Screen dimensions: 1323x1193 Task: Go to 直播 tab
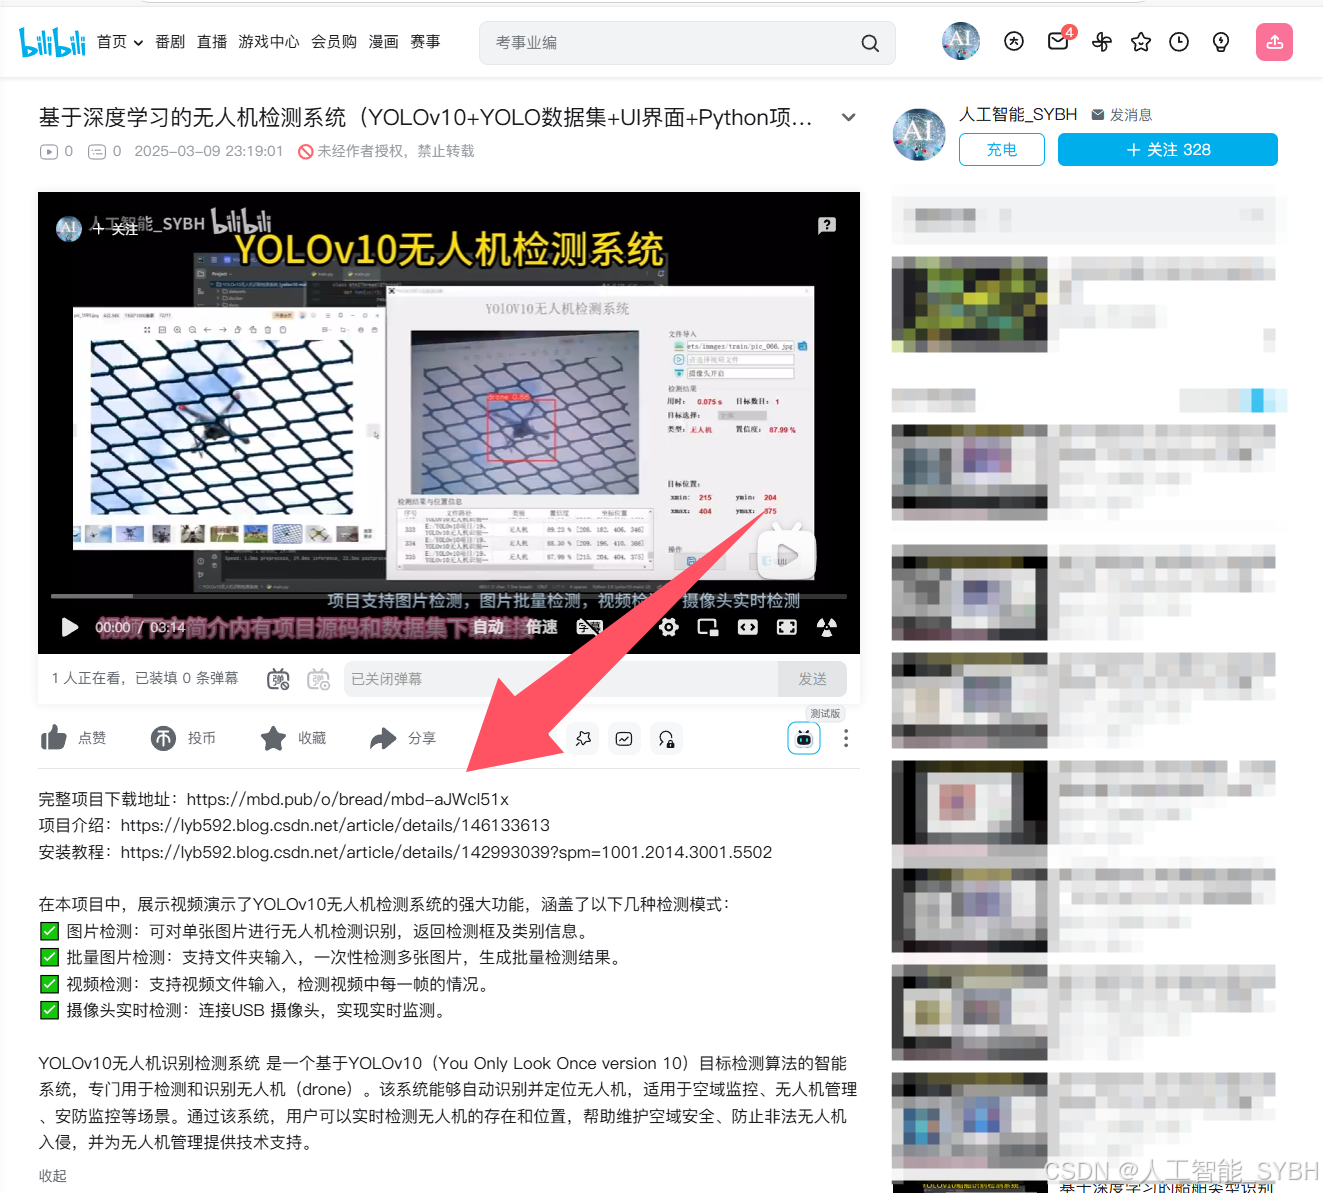click(x=212, y=42)
